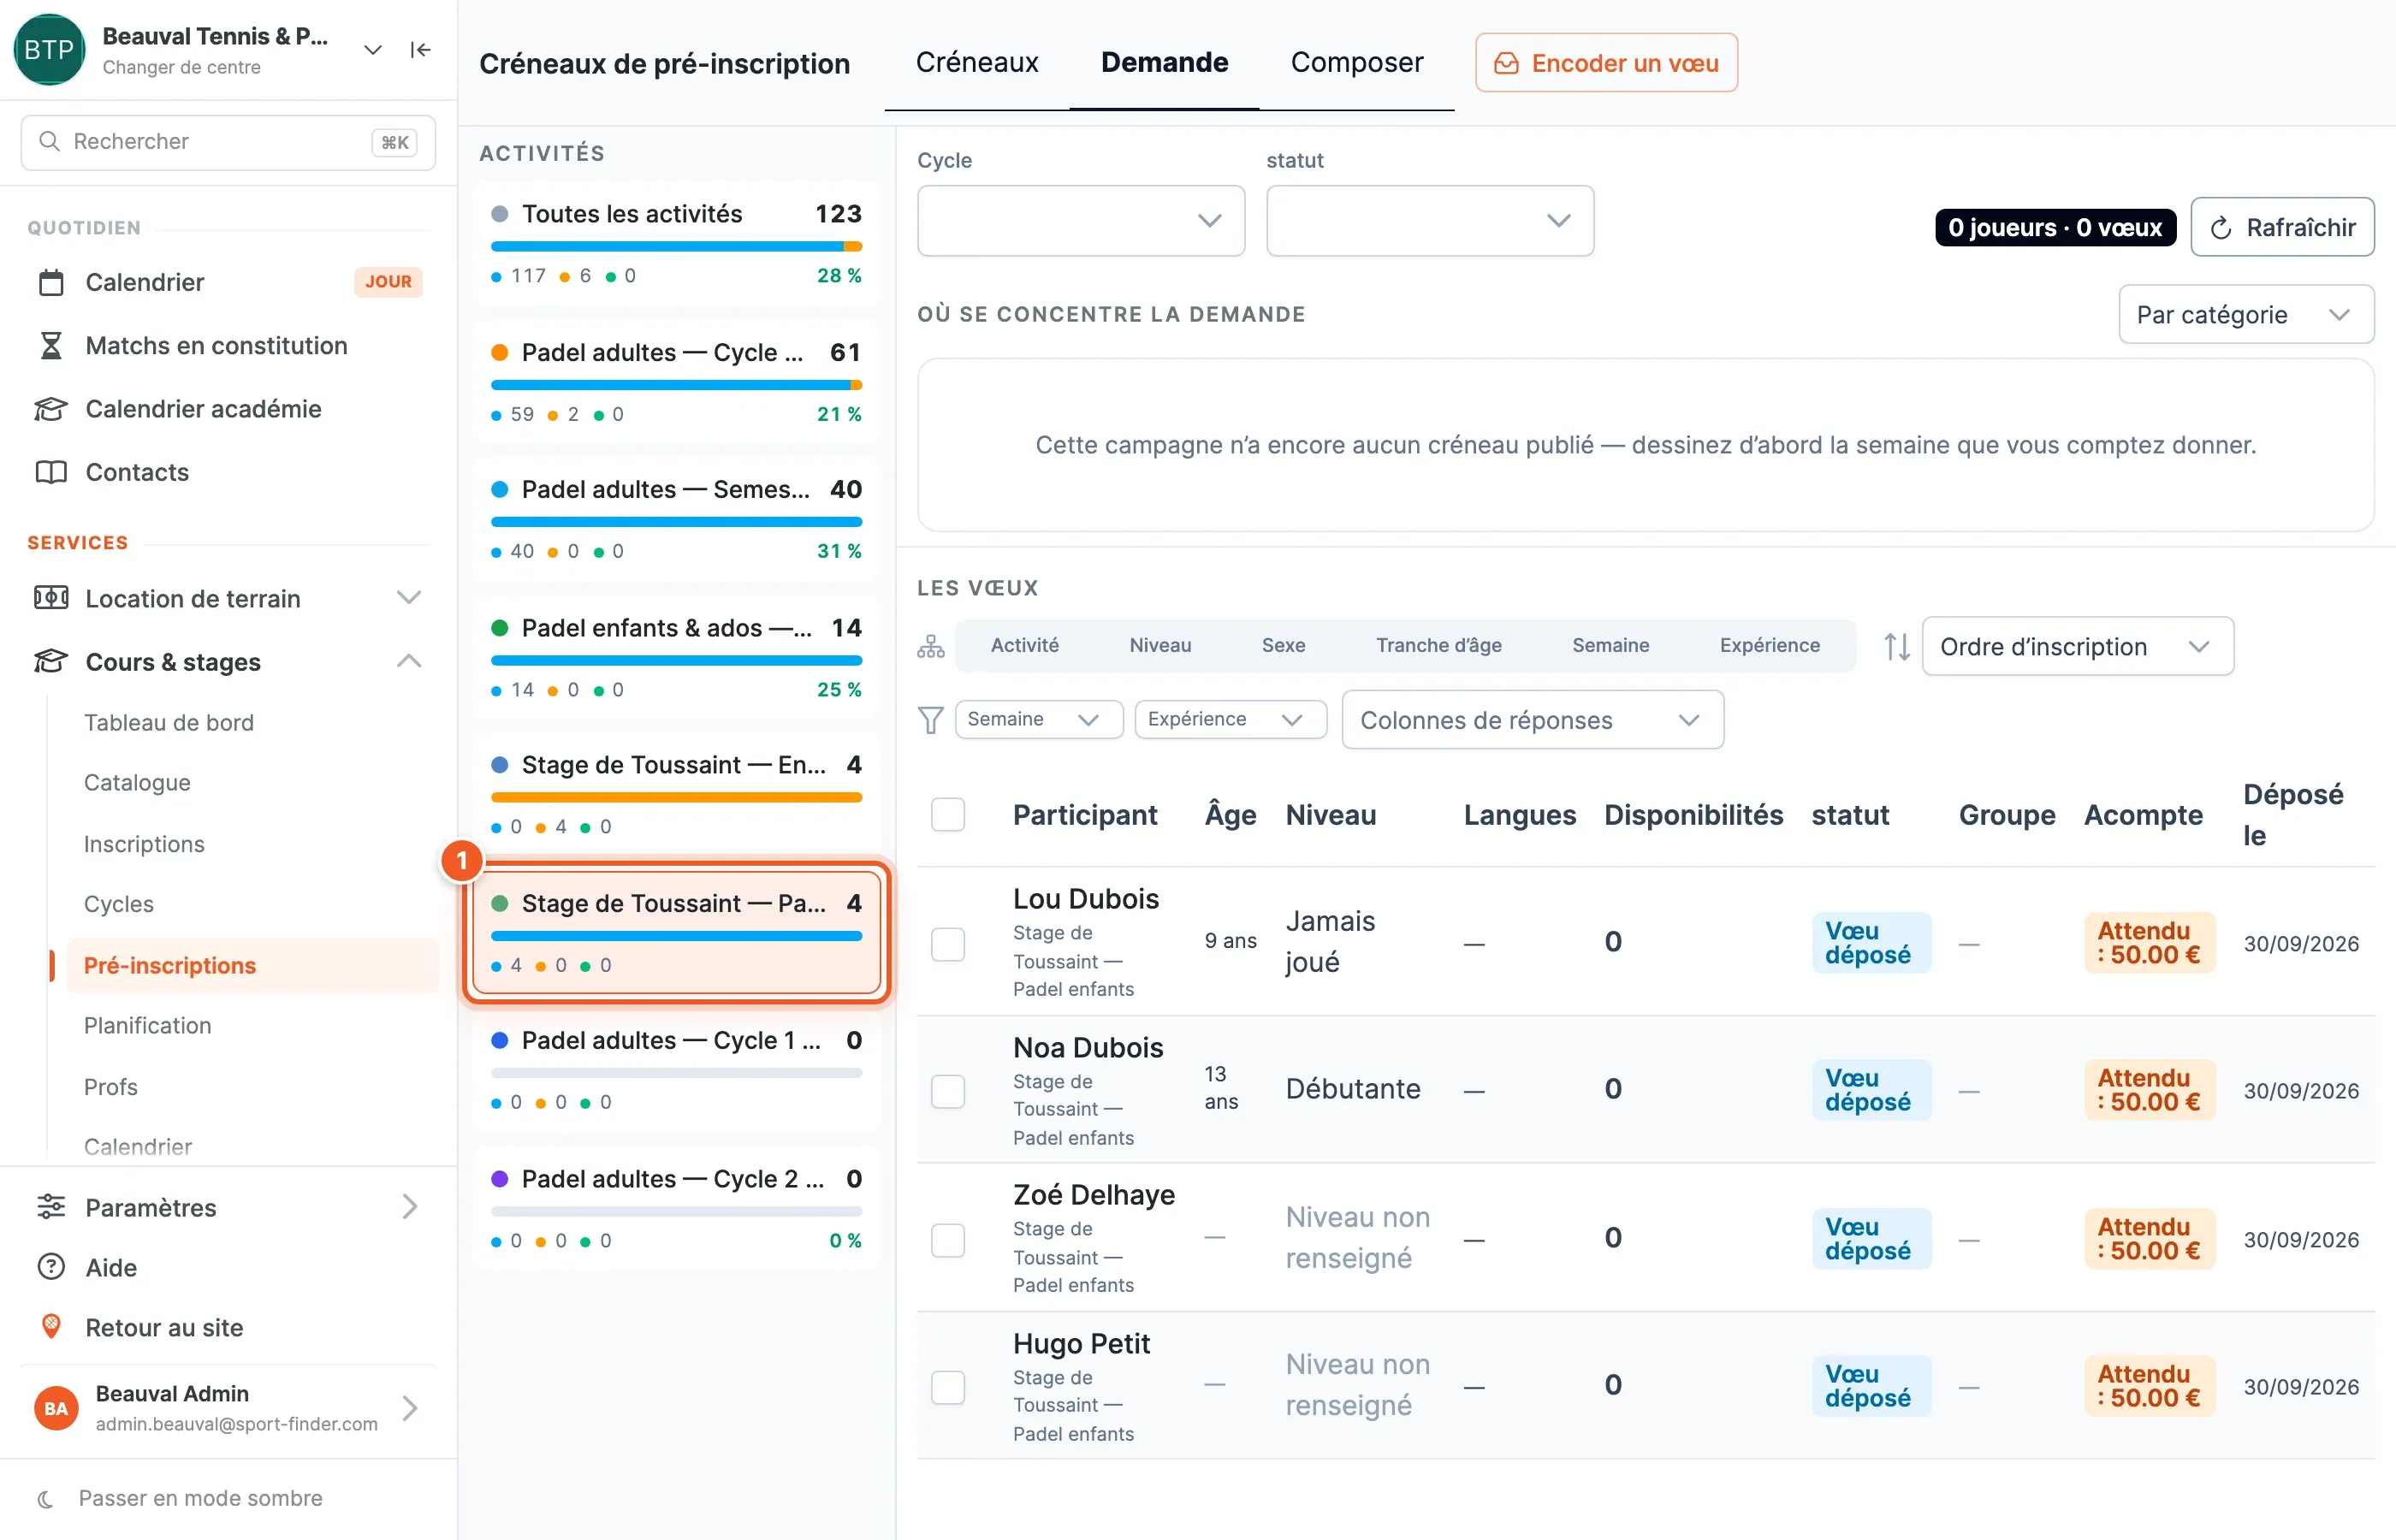Open Matchs en constitution hourglass icon

(51, 346)
